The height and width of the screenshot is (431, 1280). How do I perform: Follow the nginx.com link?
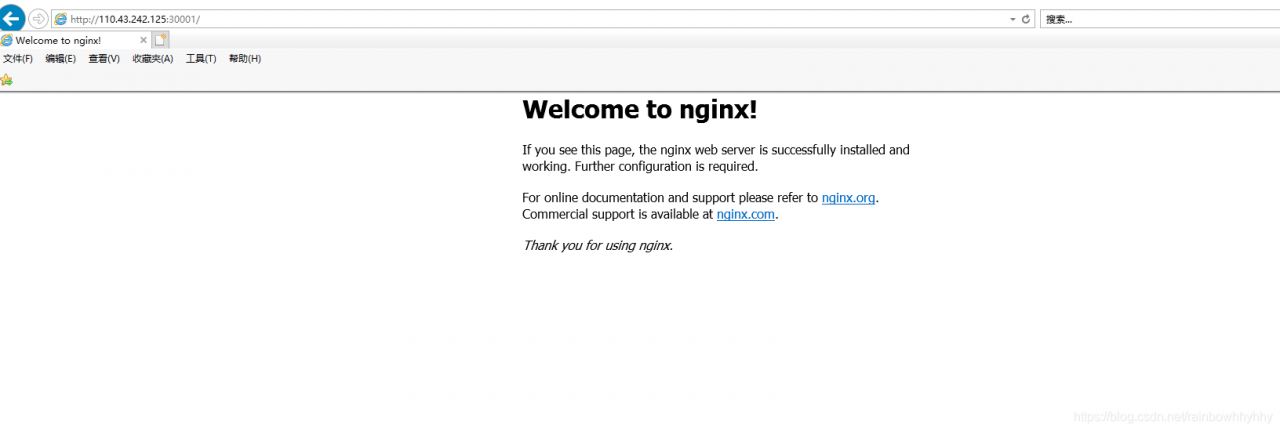tap(746, 214)
